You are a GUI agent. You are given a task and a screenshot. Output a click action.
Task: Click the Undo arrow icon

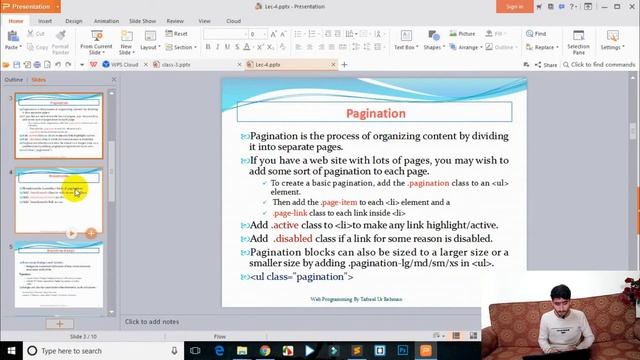coord(58,64)
